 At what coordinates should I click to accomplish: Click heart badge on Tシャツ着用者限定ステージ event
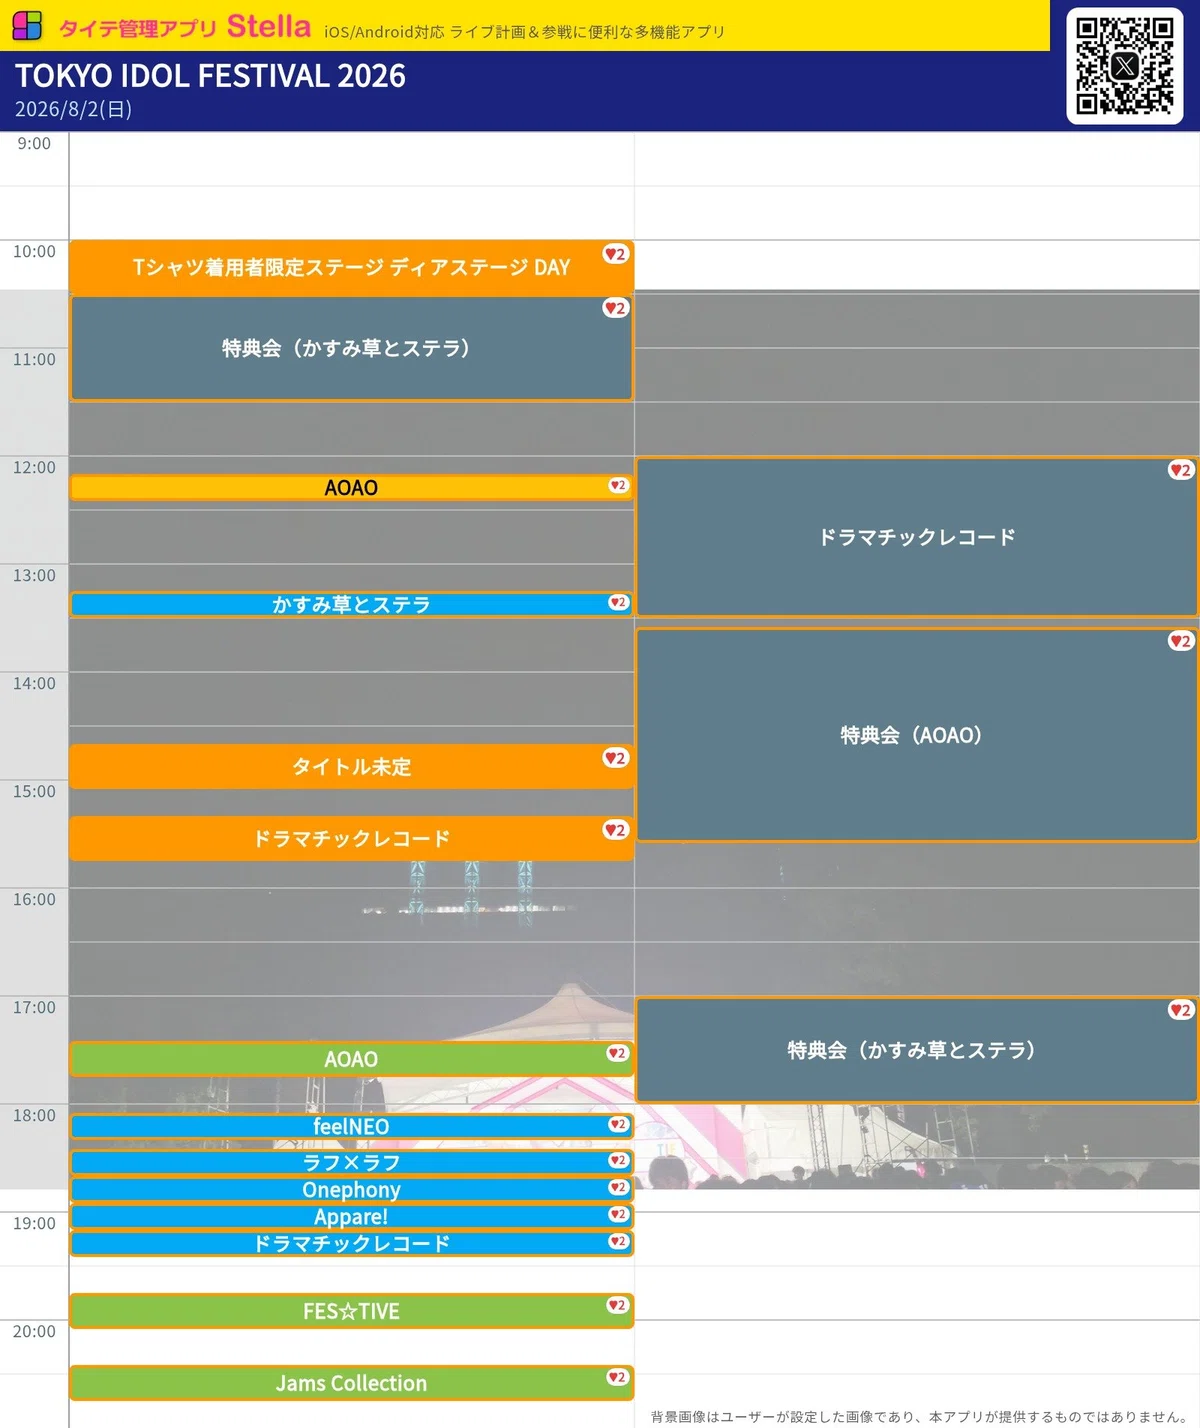[x=615, y=254]
